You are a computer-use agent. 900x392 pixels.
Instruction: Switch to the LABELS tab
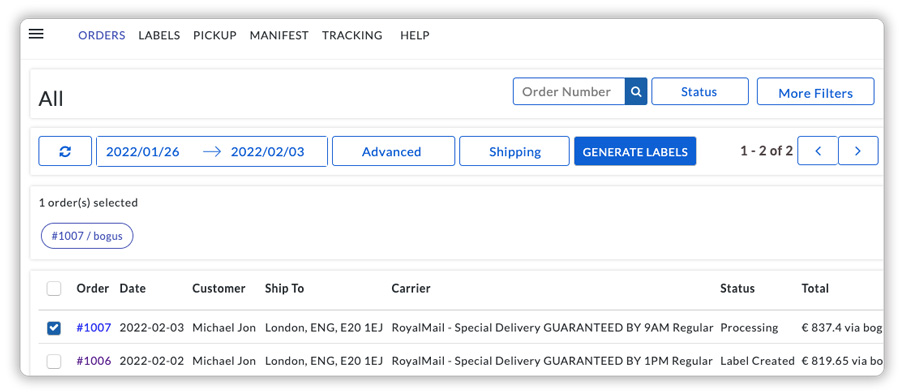pyautogui.click(x=159, y=35)
